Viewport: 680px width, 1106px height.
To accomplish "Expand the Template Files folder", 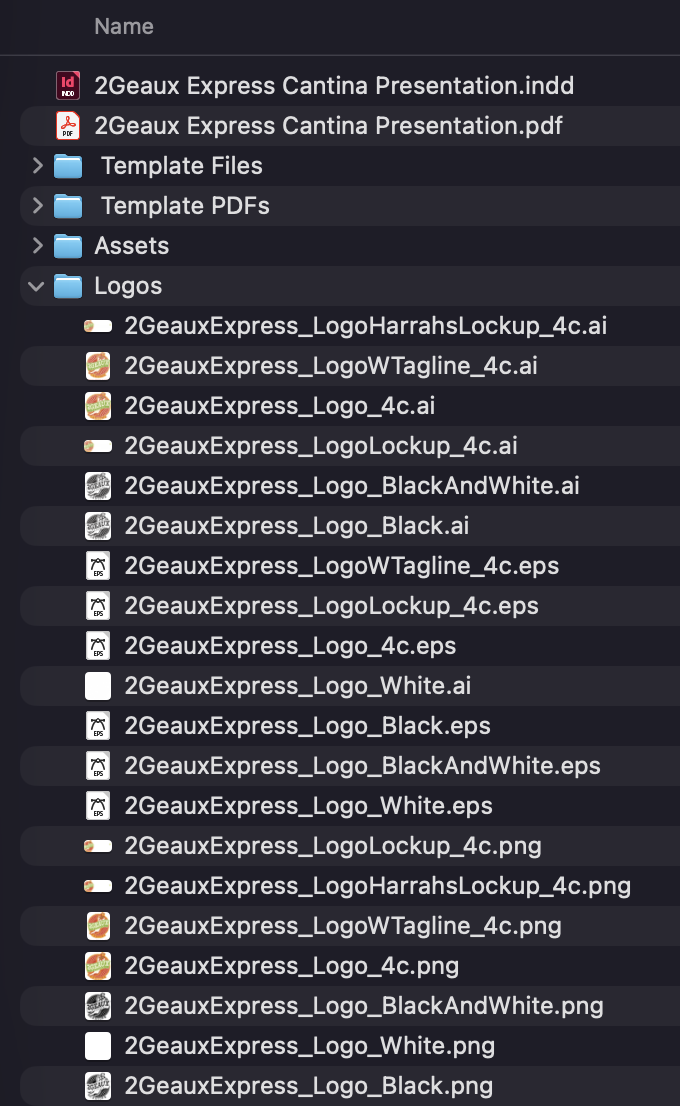I will [37, 166].
